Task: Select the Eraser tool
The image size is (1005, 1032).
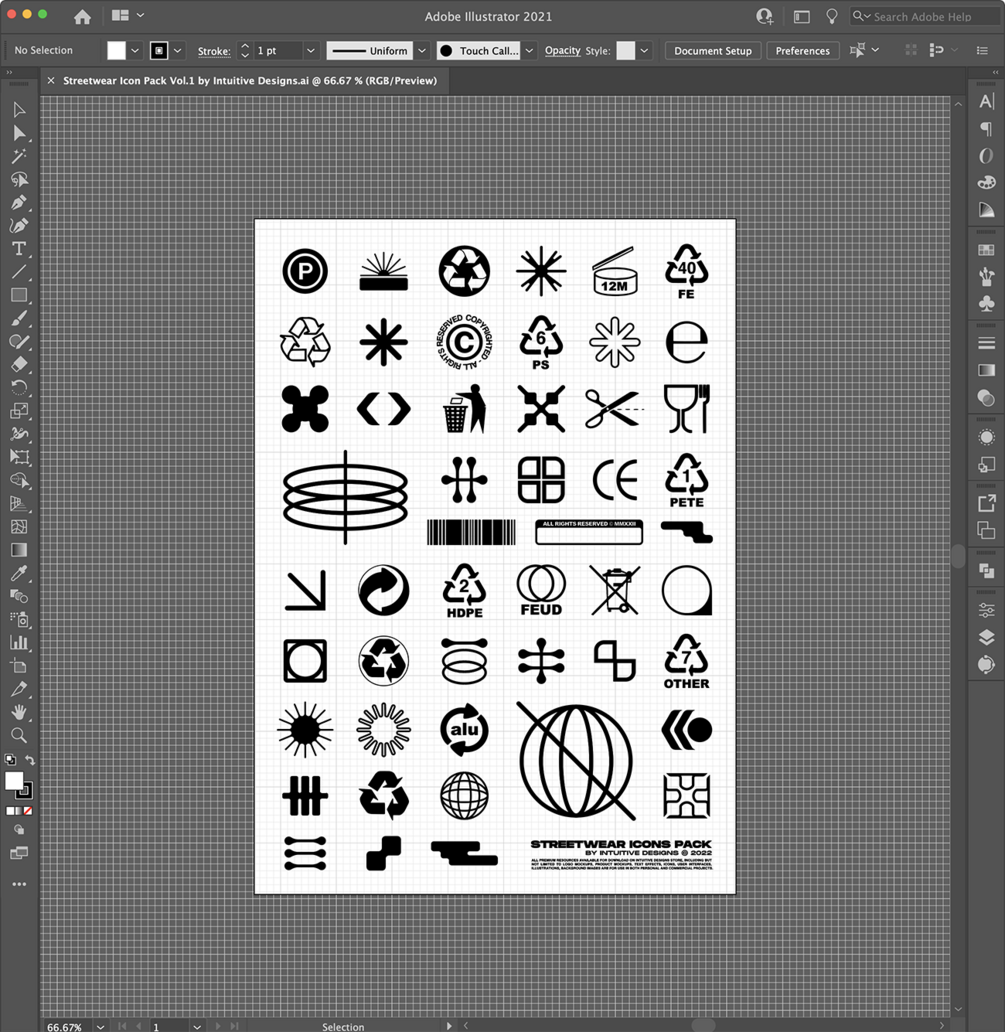Action: (x=19, y=364)
